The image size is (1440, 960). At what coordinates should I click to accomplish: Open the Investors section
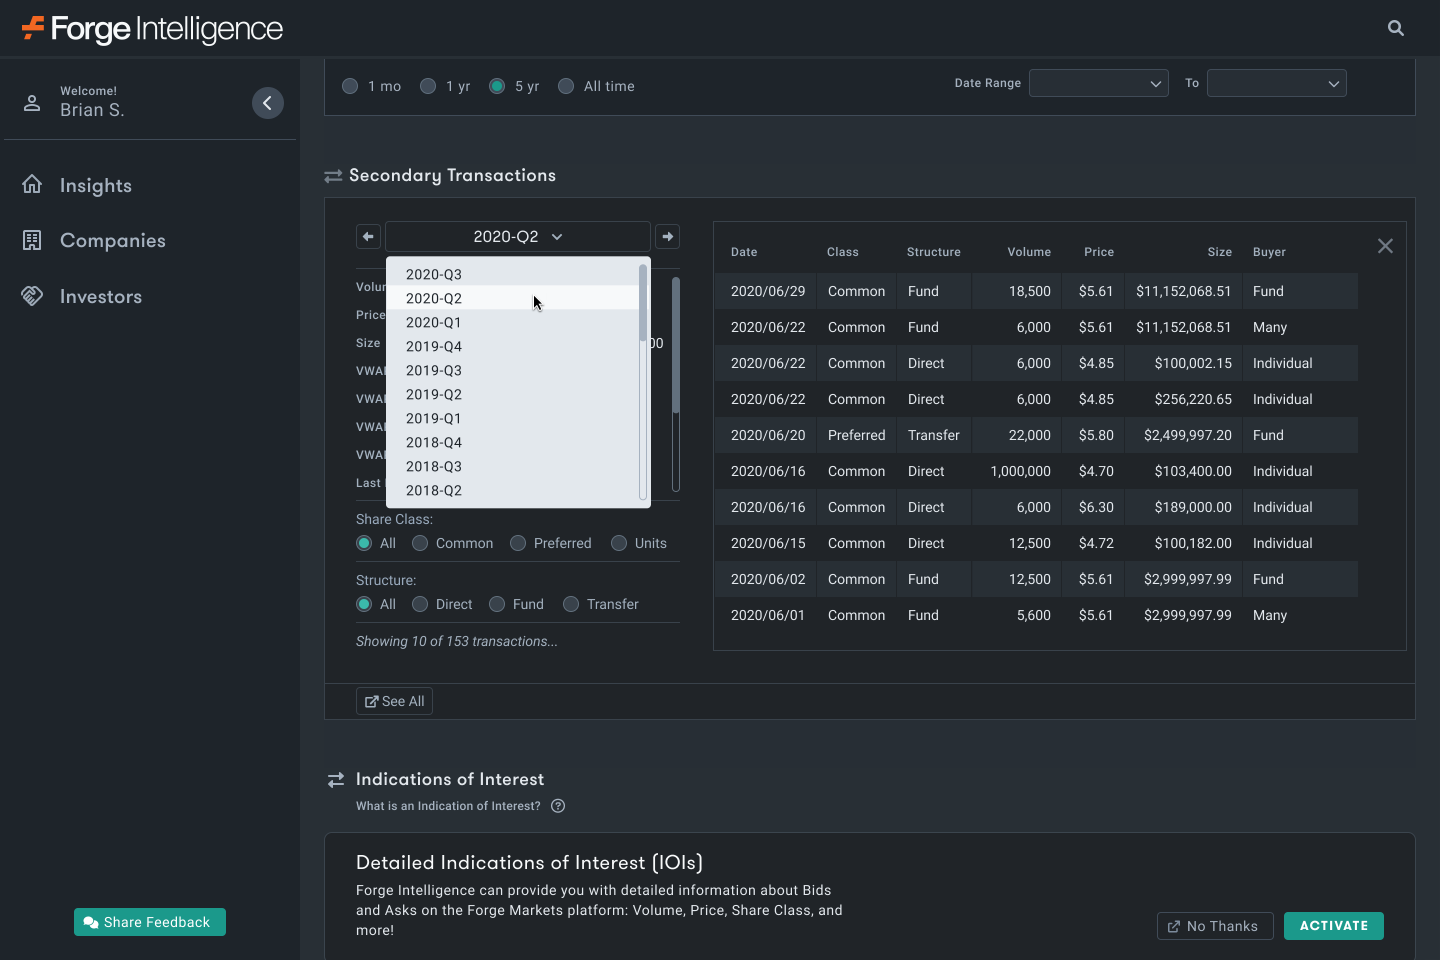101,296
